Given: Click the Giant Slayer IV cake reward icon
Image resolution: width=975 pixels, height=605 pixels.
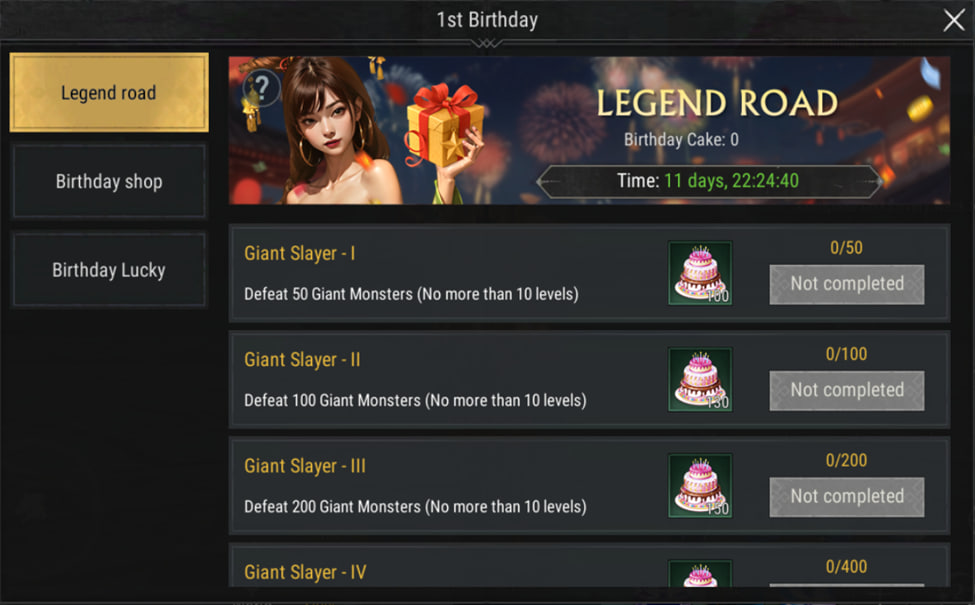Looking at the screenshot, I should (x=700, y=573).
